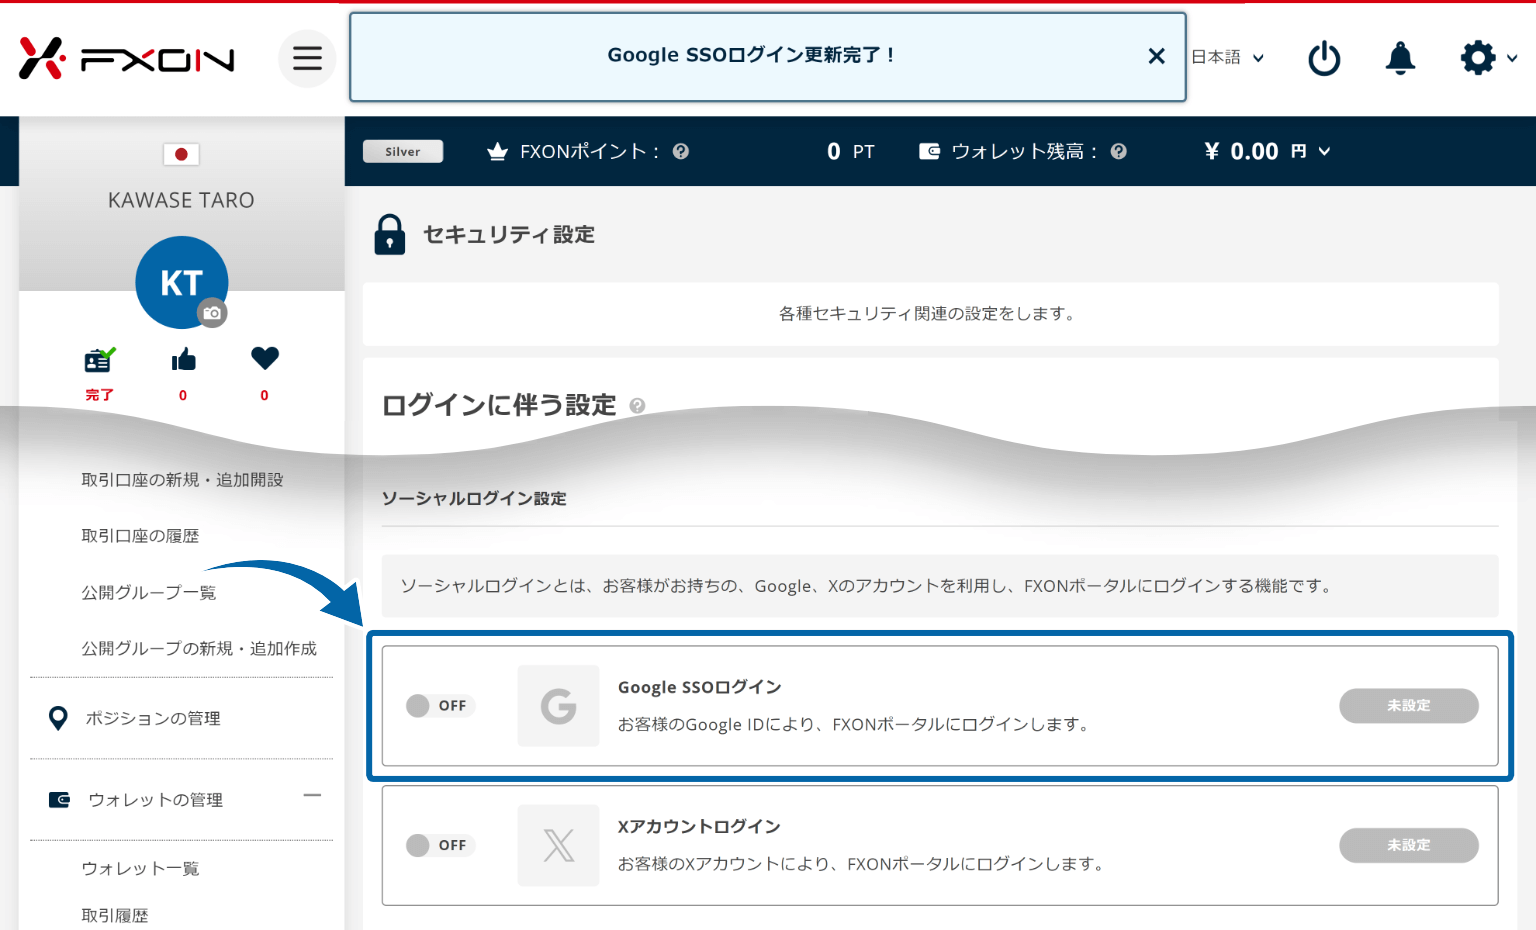
Task: Click the セキュリティ設定 heading
Action: point(509,235)
